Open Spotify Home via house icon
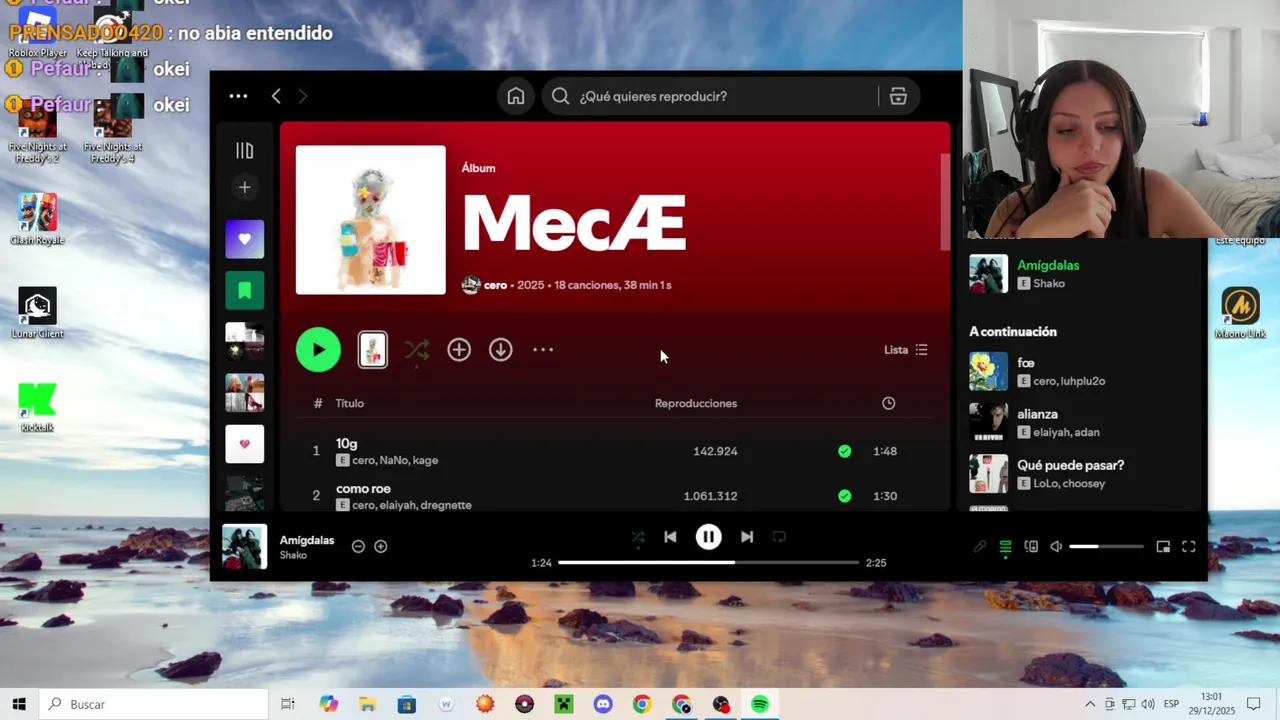The width and height of the screenshot is (1280, 720). (x=516, y=96)
